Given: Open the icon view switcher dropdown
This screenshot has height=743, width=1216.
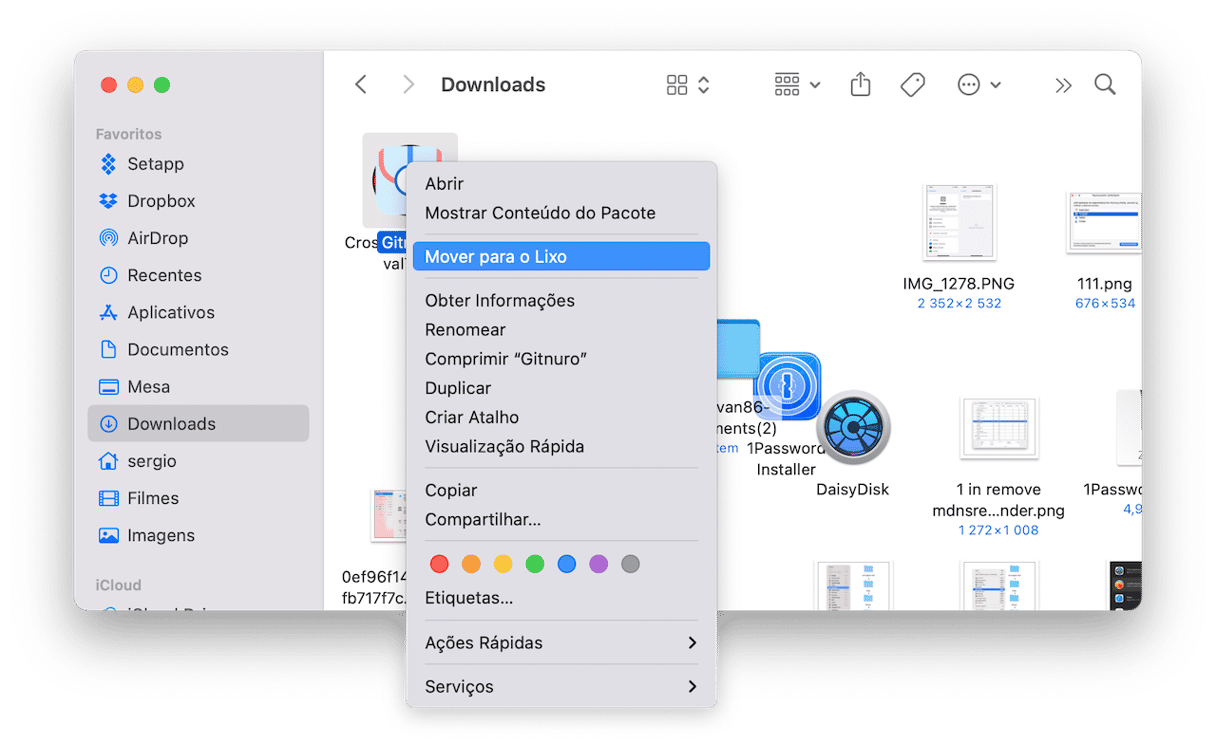Looking at the screenshot, I should click(x=688, y=85).
